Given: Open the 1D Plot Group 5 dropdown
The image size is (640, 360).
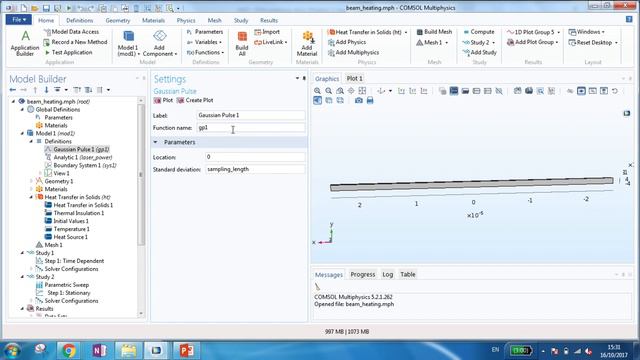Looking at the screenshot, I should (x=533, y=32).
